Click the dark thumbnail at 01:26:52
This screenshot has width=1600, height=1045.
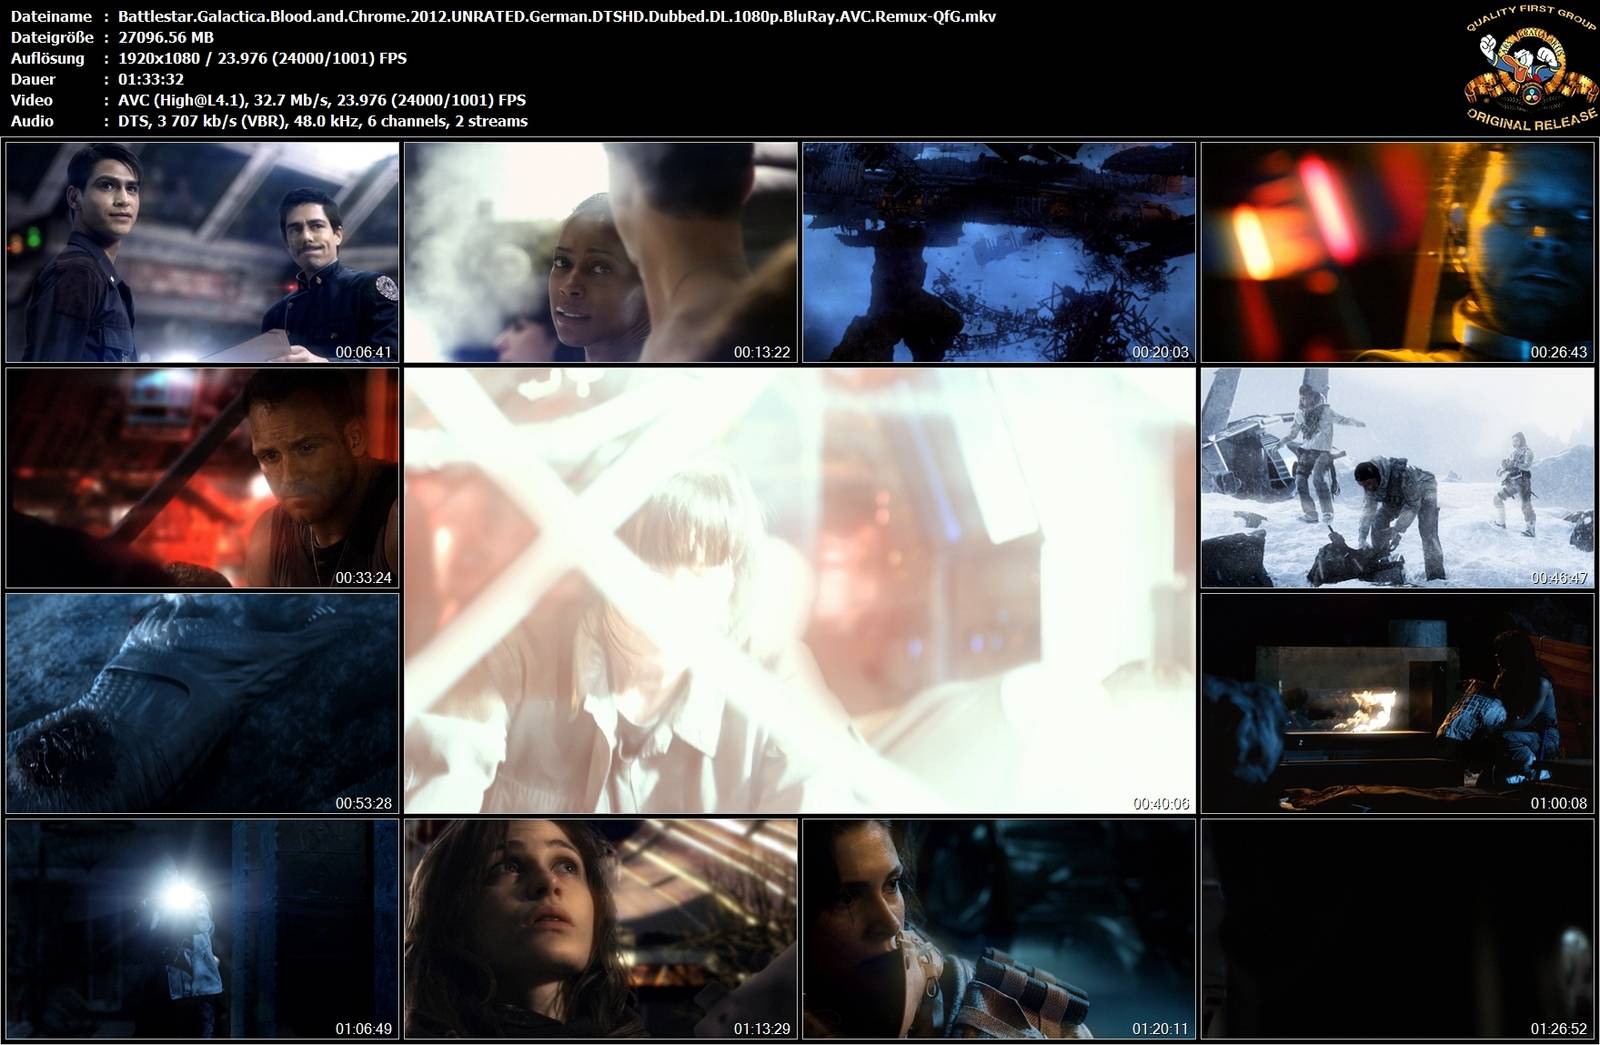1397,929
